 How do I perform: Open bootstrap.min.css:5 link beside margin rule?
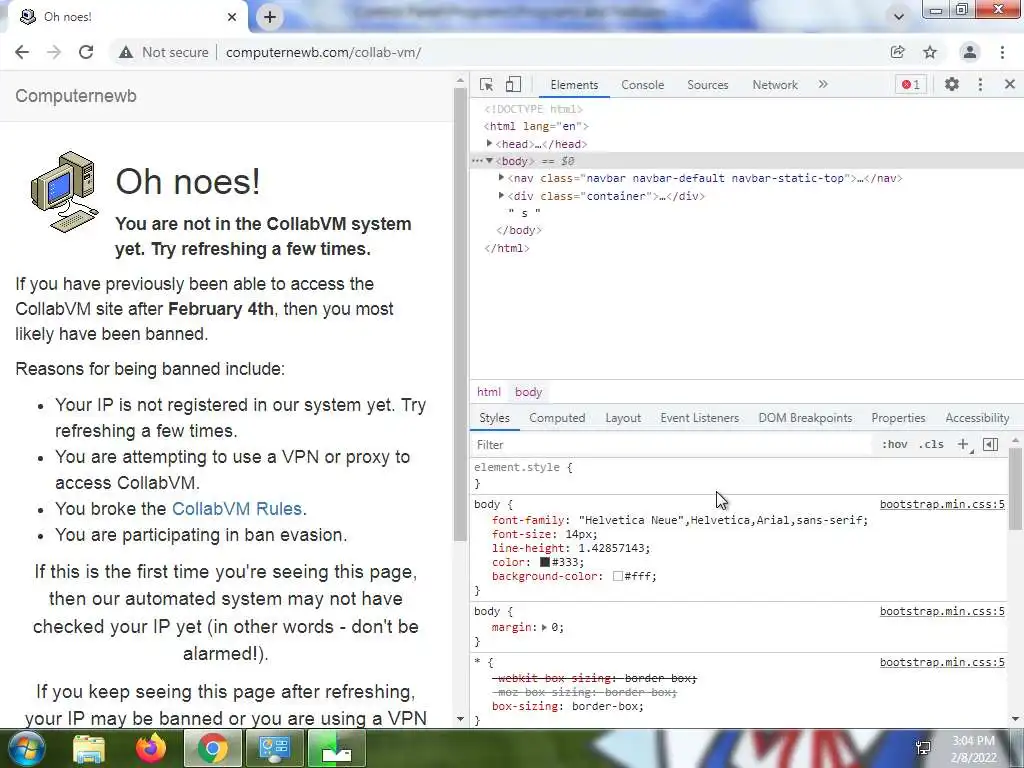[942, 611]
